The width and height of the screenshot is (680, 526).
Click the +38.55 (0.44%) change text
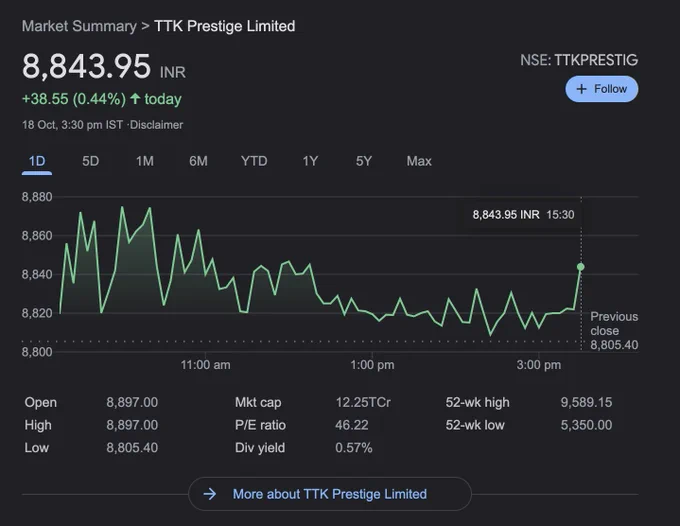74,99
